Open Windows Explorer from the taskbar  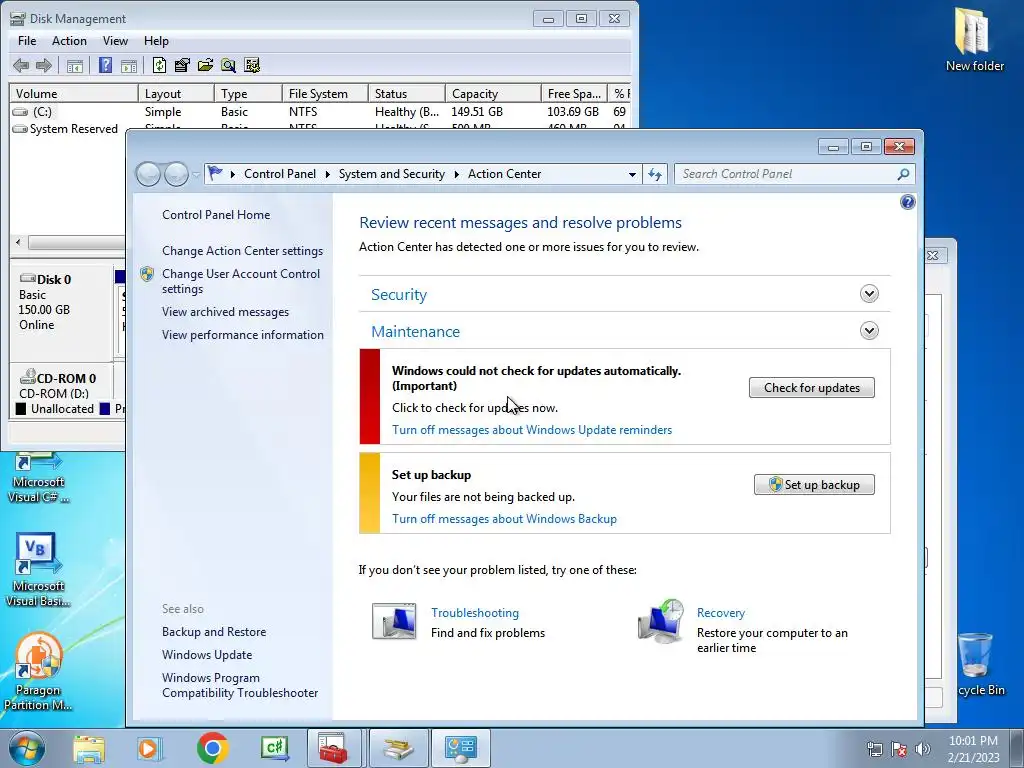pyautogui.click(x=89, y=748)
